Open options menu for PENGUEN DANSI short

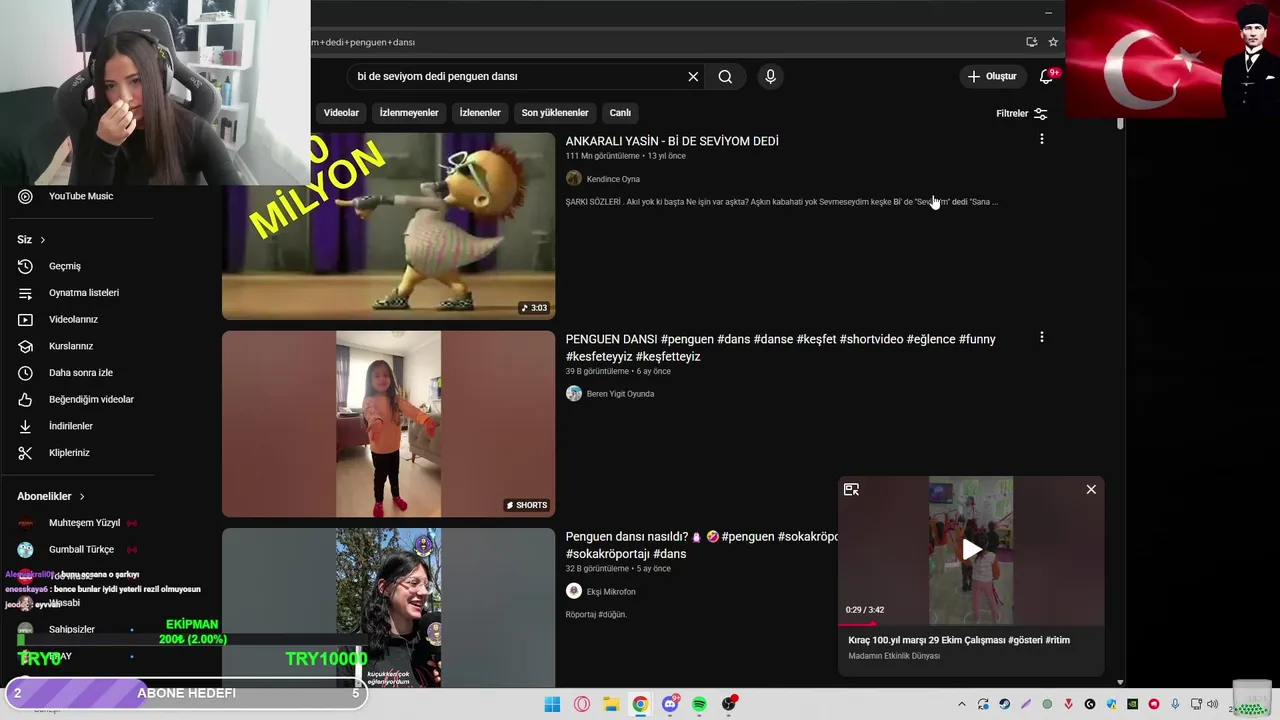point(1041,338)
